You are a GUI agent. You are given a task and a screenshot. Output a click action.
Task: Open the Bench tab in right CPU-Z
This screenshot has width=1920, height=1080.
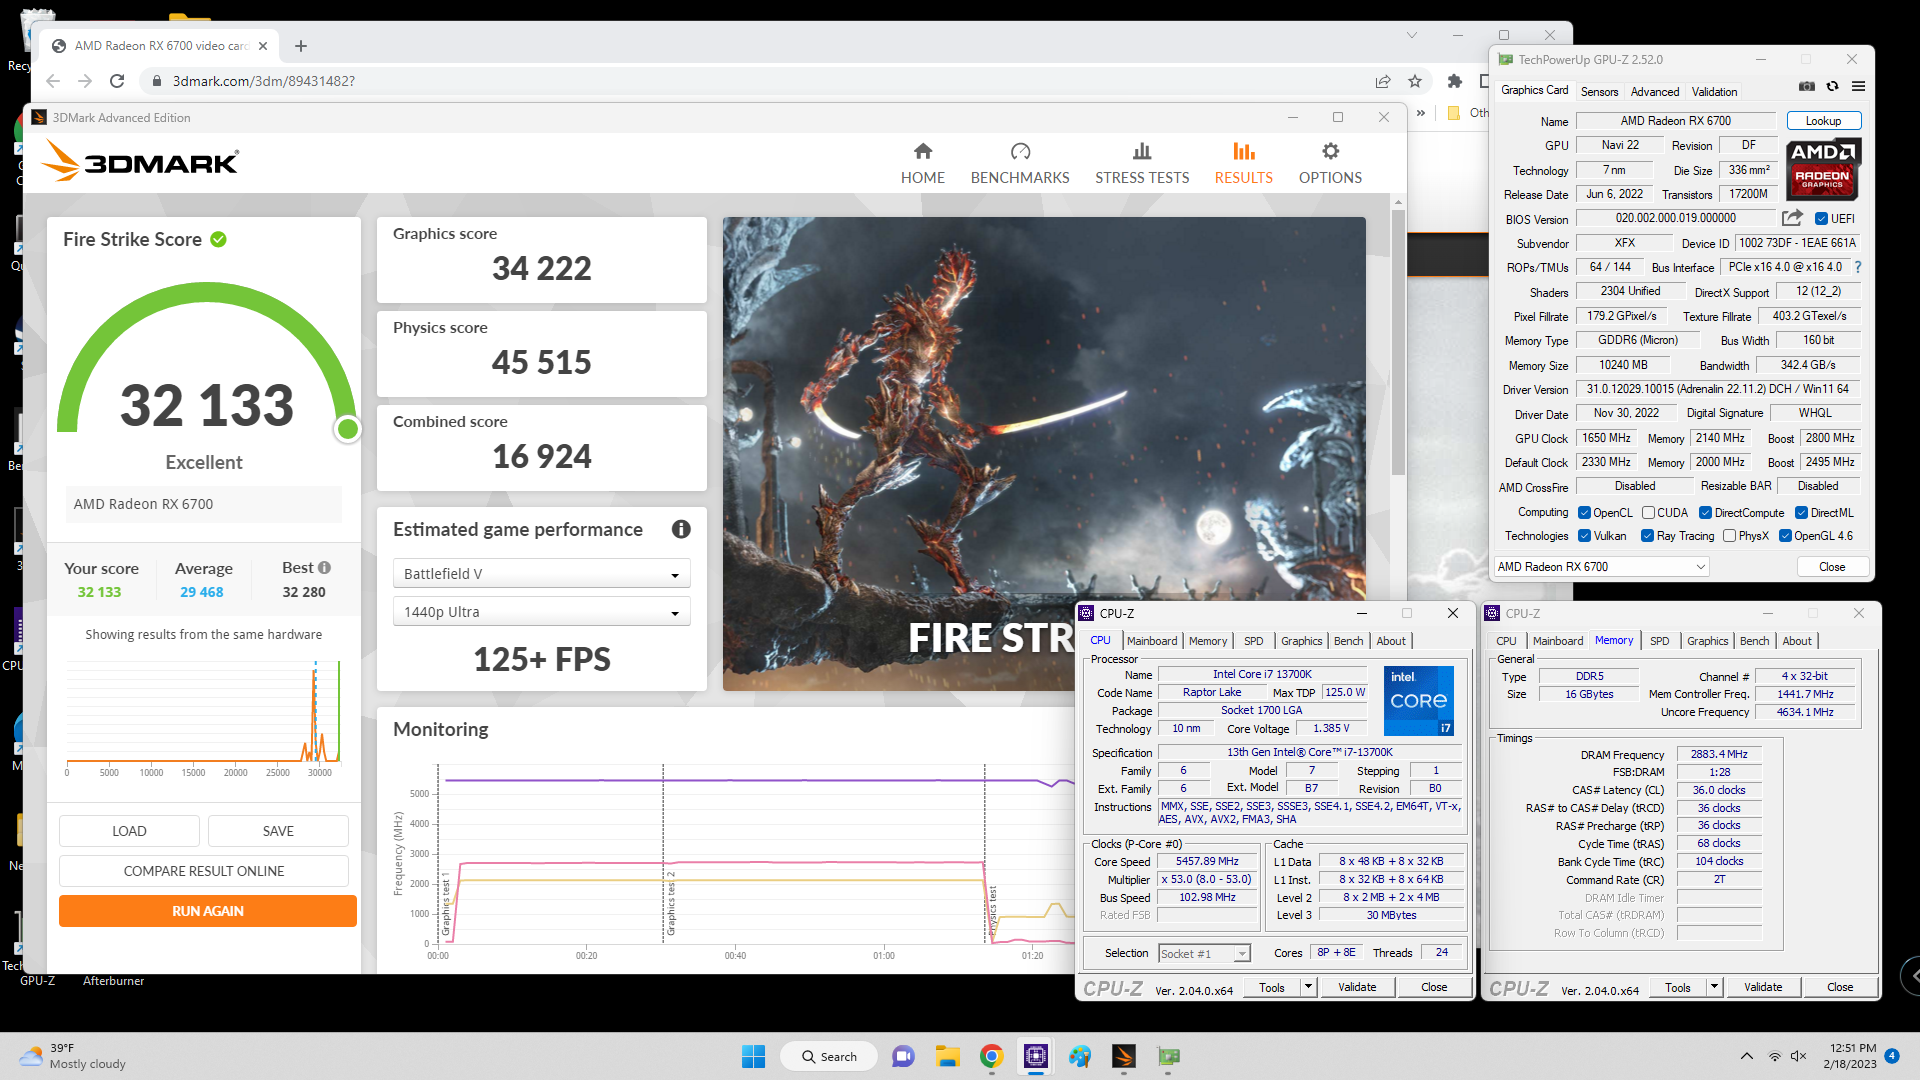click(x=1754, y=641)
